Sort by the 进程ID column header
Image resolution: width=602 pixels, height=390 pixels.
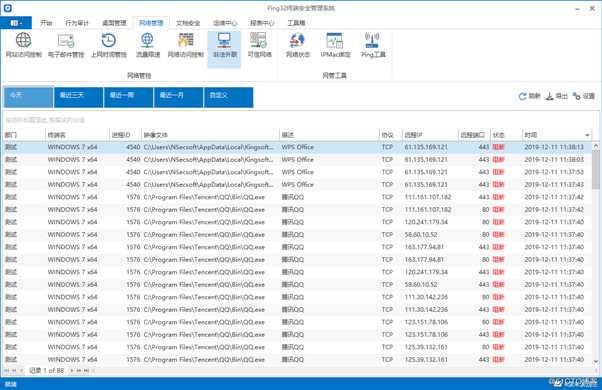click(126, 135)
